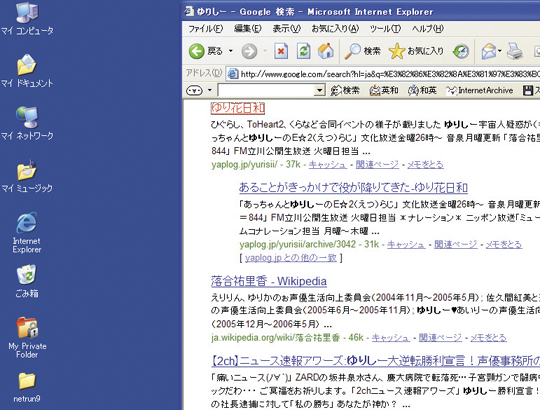
Task: Open the My Documents (マイ ドキュメント) desktop icon
Action: 27,71
